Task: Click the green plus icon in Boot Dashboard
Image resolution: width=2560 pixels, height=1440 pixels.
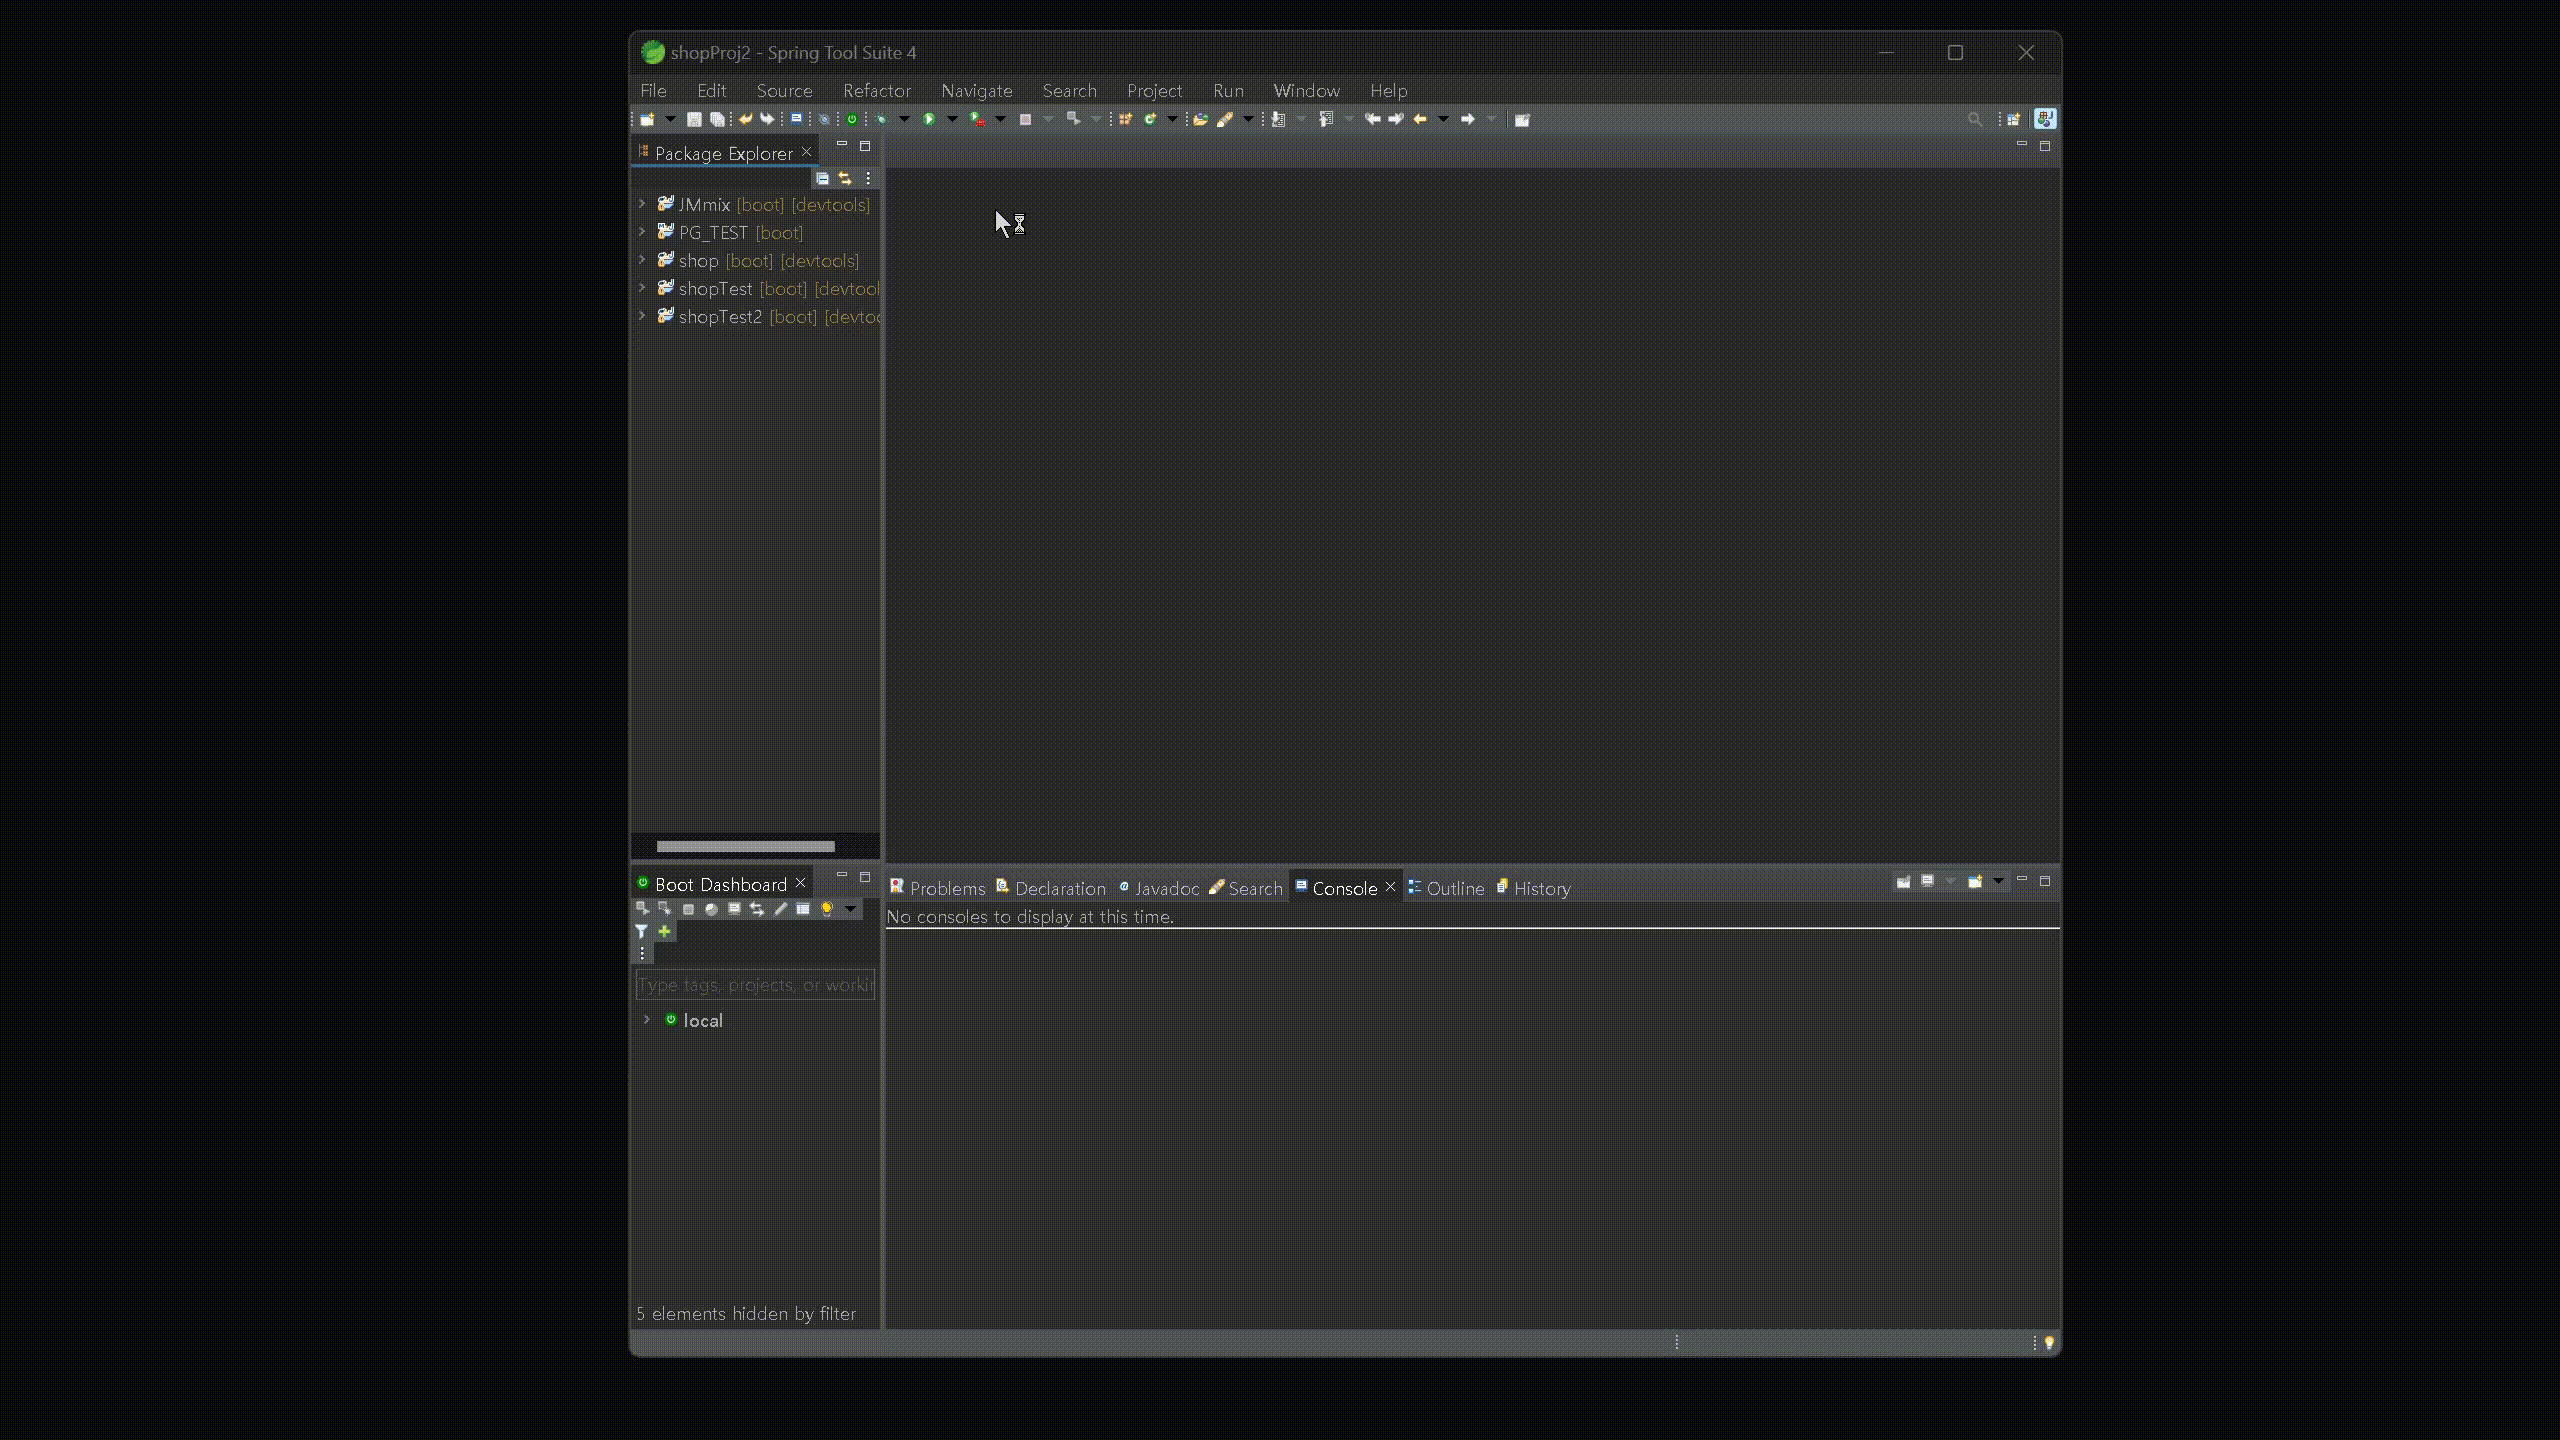Action: pyautogui.click(x=664, y=931)
